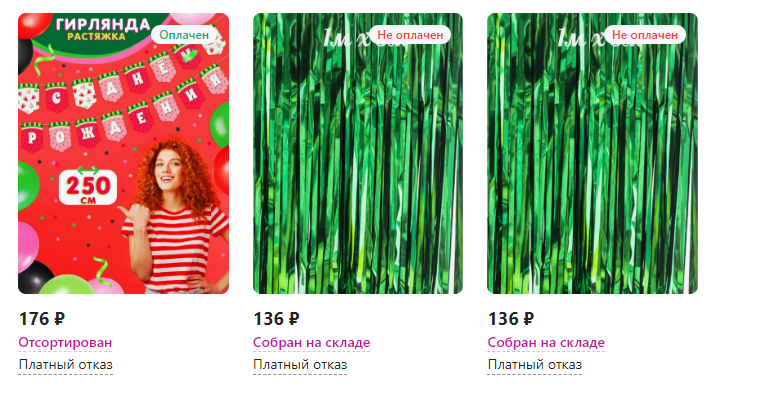Click the 136 ₽ price of the middle card
The image size is (766, 402).
coord(277,319)
